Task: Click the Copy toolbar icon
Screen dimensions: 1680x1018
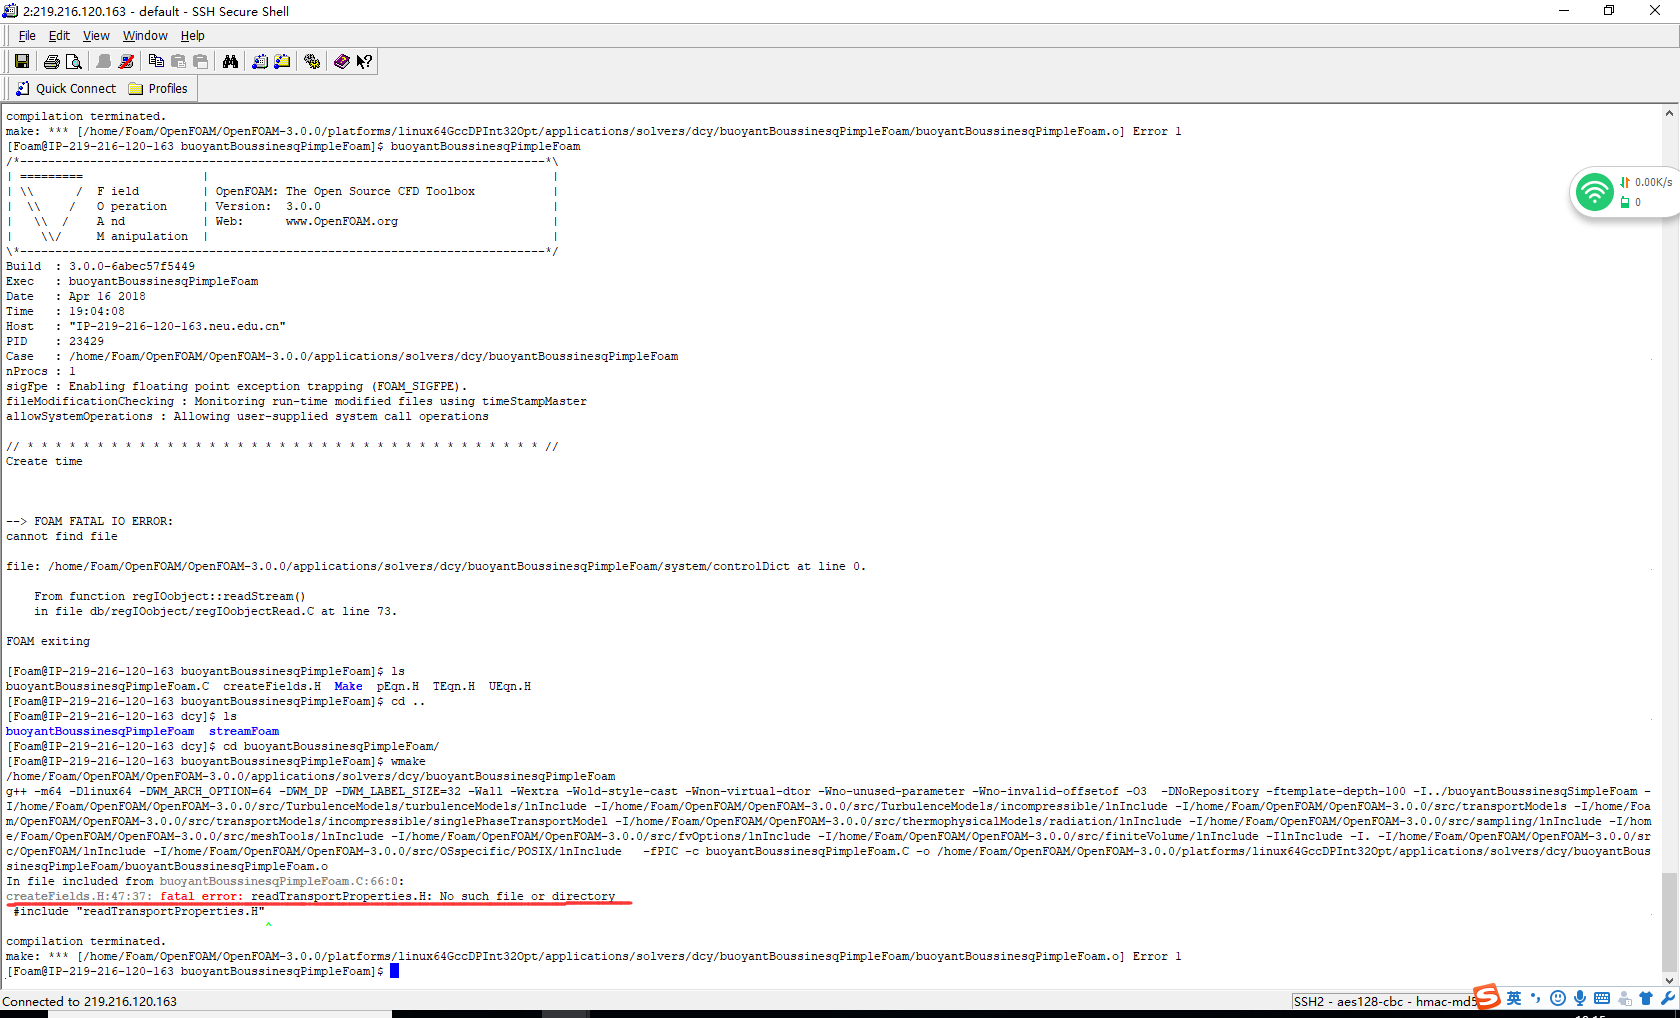Action: tap(156, 62)
